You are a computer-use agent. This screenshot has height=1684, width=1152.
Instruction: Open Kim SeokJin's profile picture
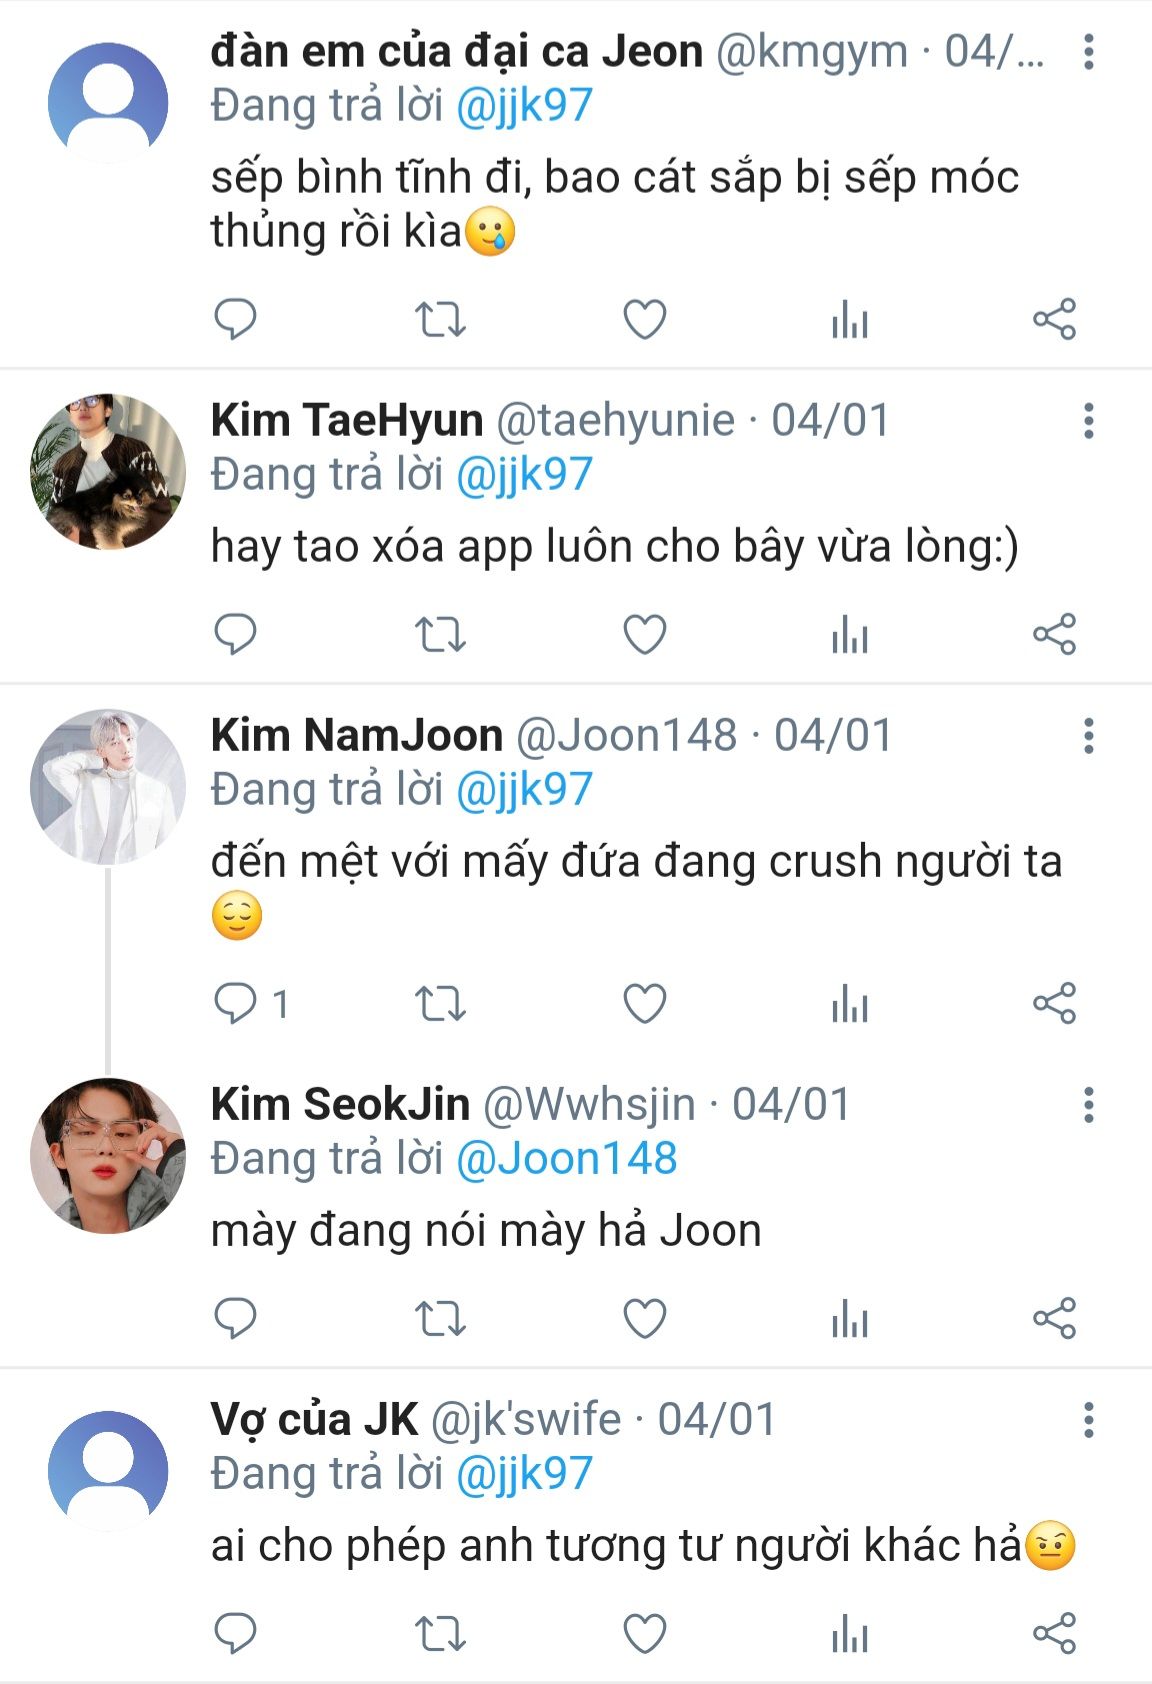108,1155
